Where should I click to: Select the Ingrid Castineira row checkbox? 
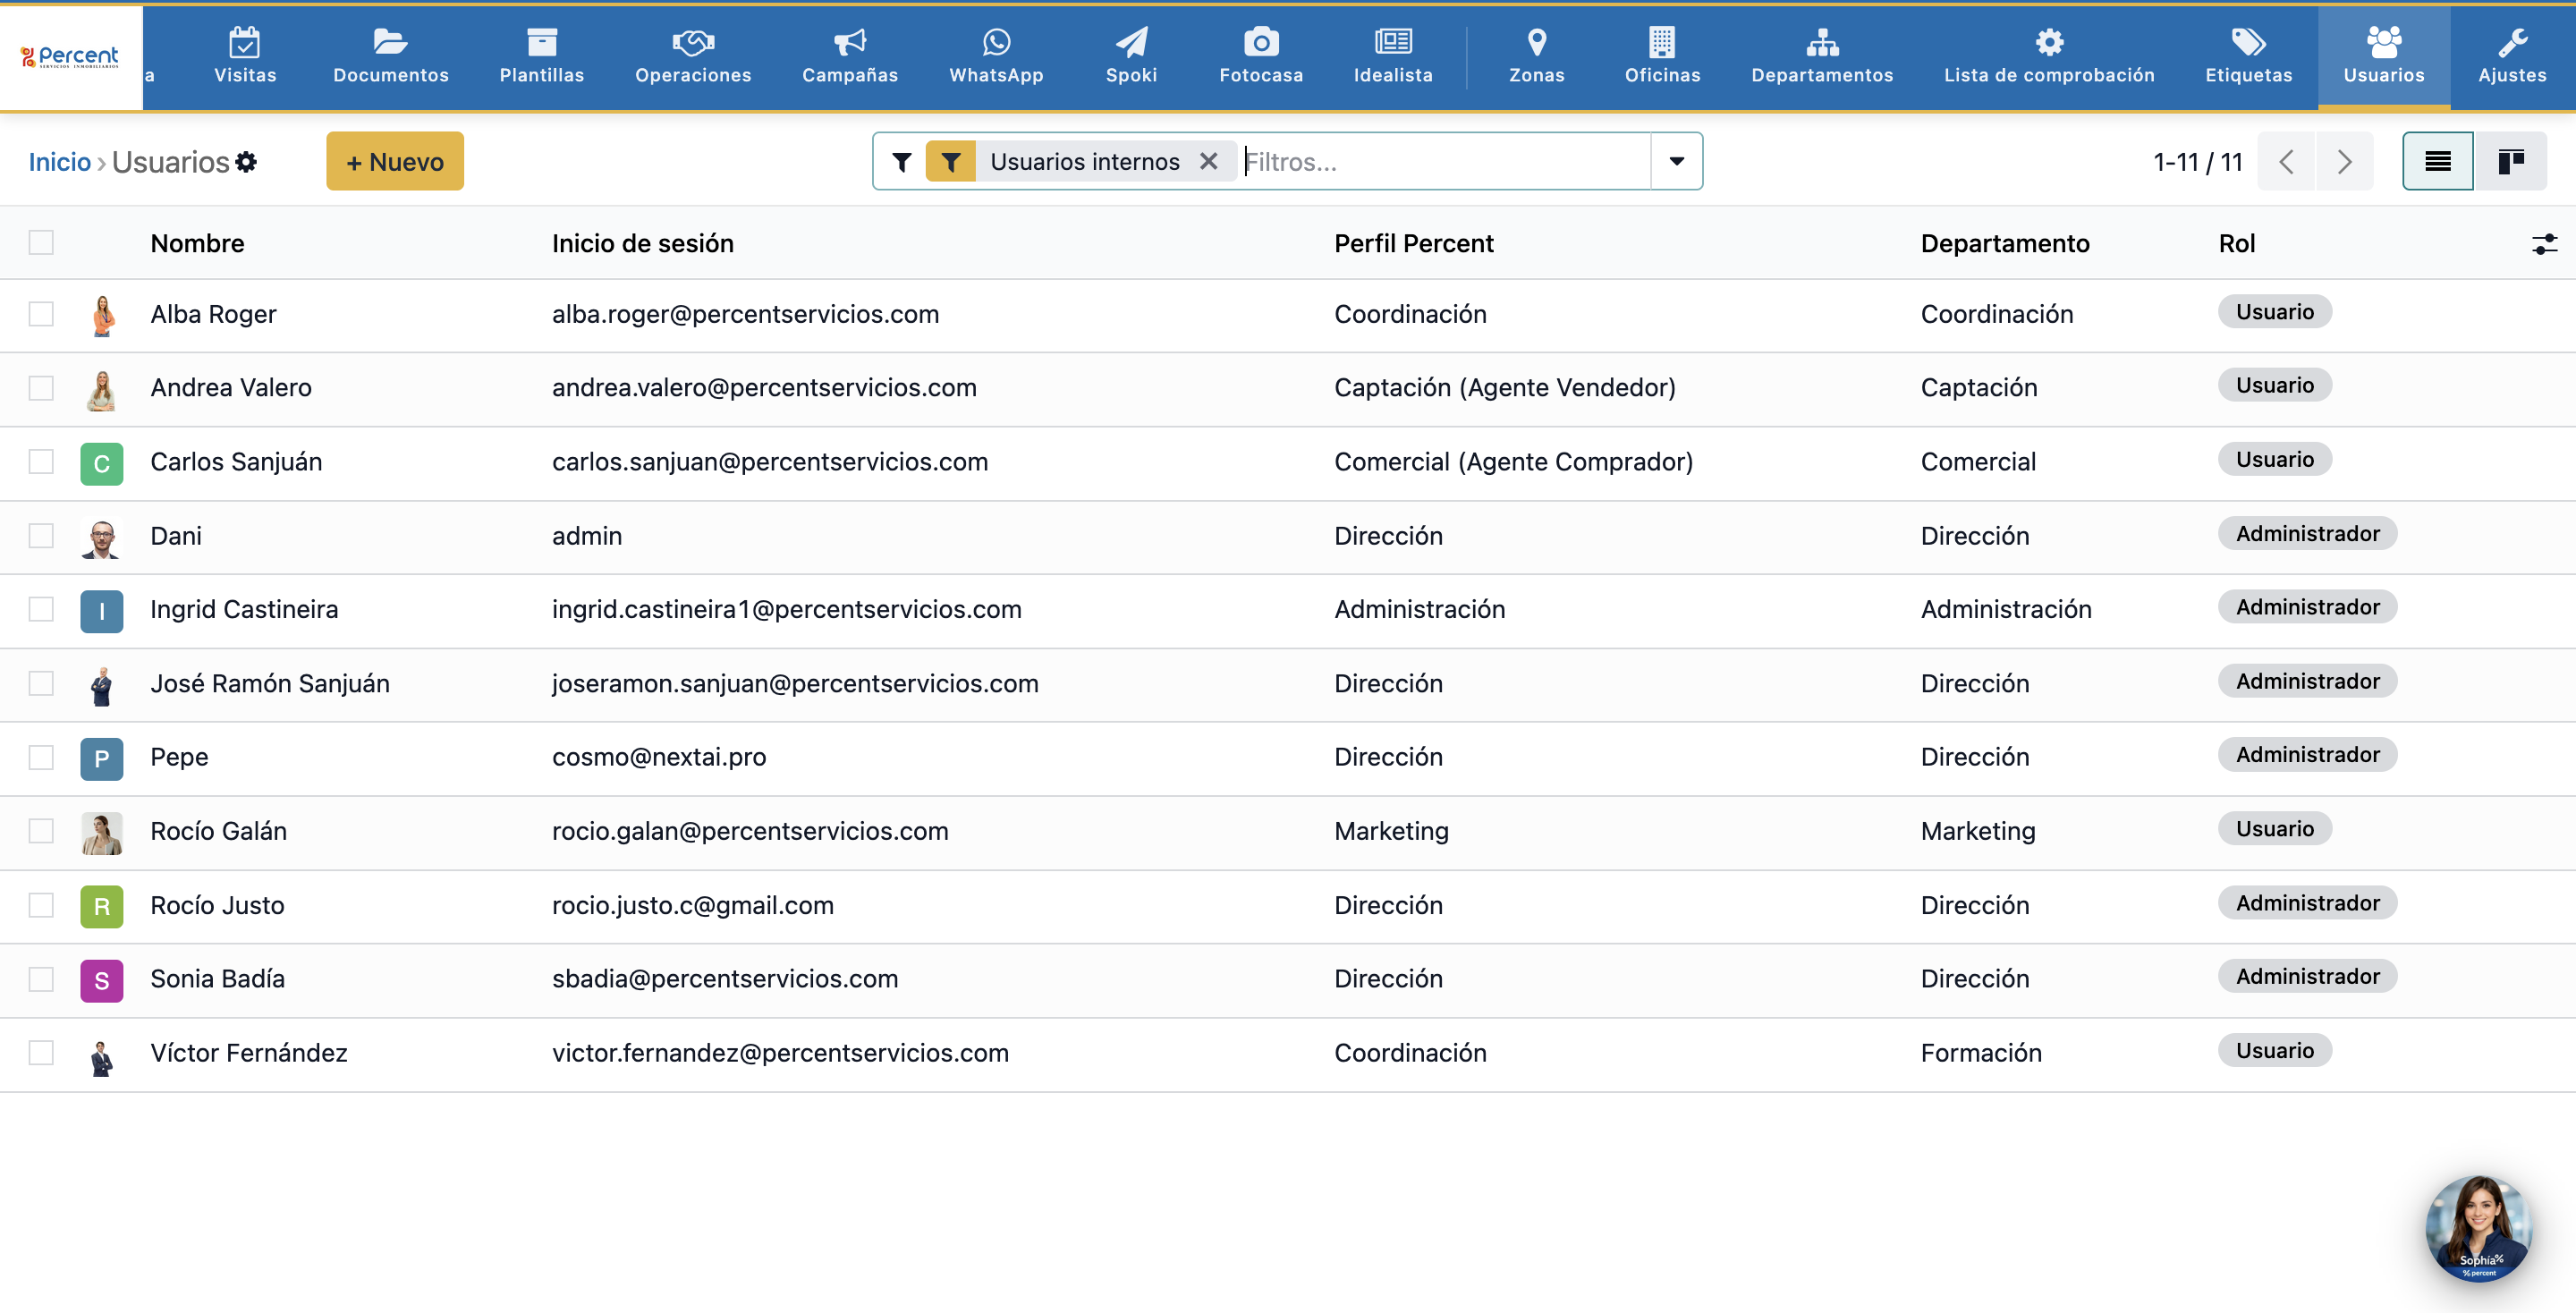[x=41, y=610]
